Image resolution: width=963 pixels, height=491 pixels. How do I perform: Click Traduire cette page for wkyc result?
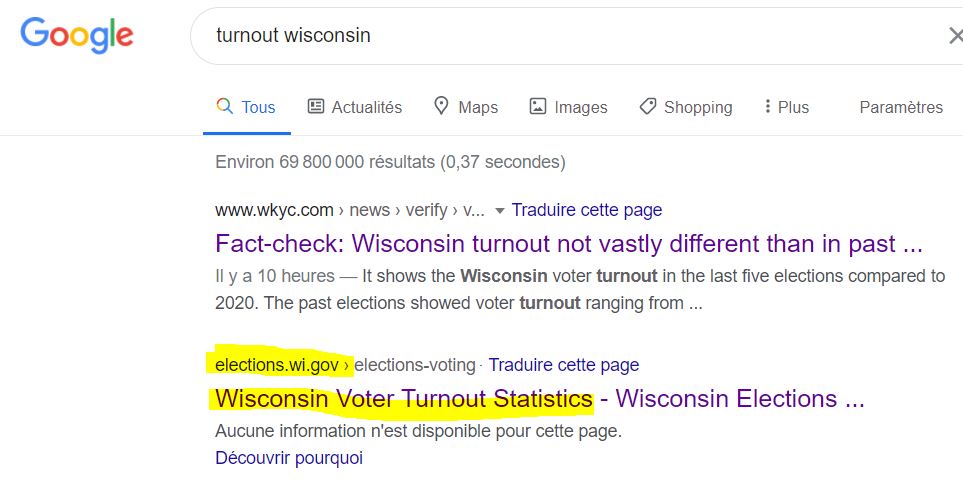point(587,210)
